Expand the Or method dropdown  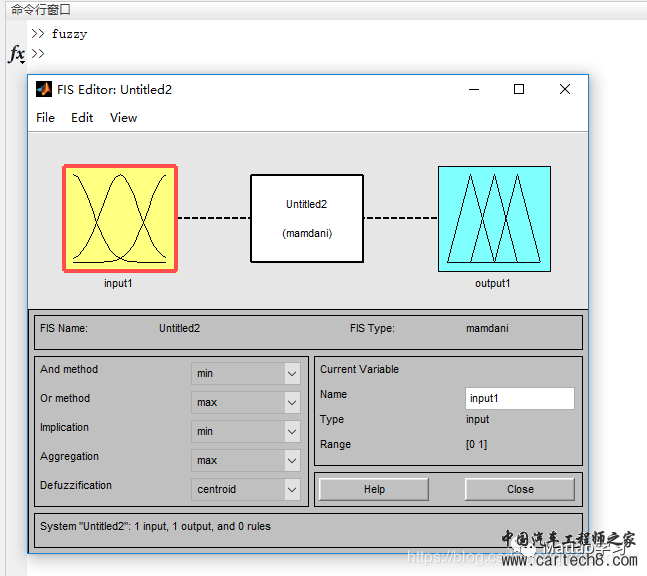click(246, 402)
